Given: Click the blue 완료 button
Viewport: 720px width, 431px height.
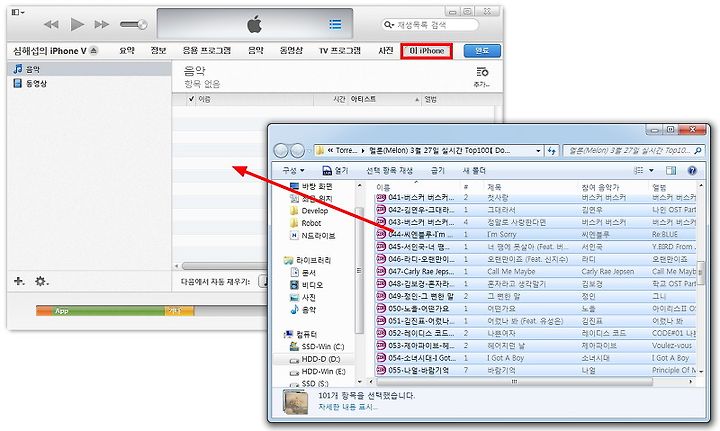Looking at the screenshot, I should [482, 50].
